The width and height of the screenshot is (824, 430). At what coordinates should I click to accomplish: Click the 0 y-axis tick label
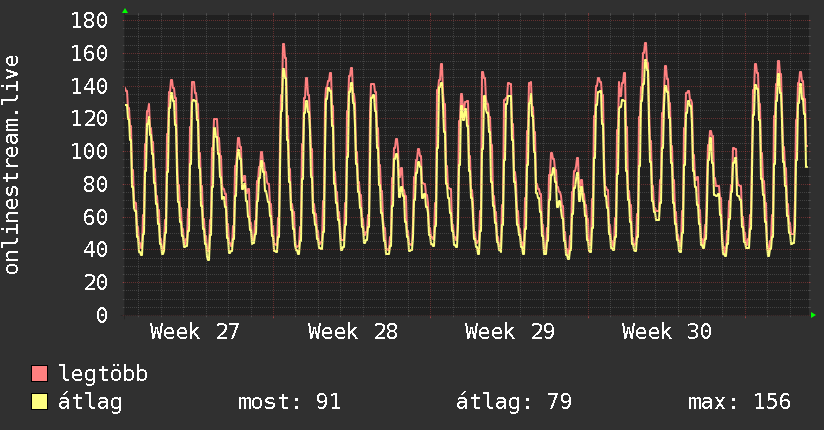pos(102,315)
